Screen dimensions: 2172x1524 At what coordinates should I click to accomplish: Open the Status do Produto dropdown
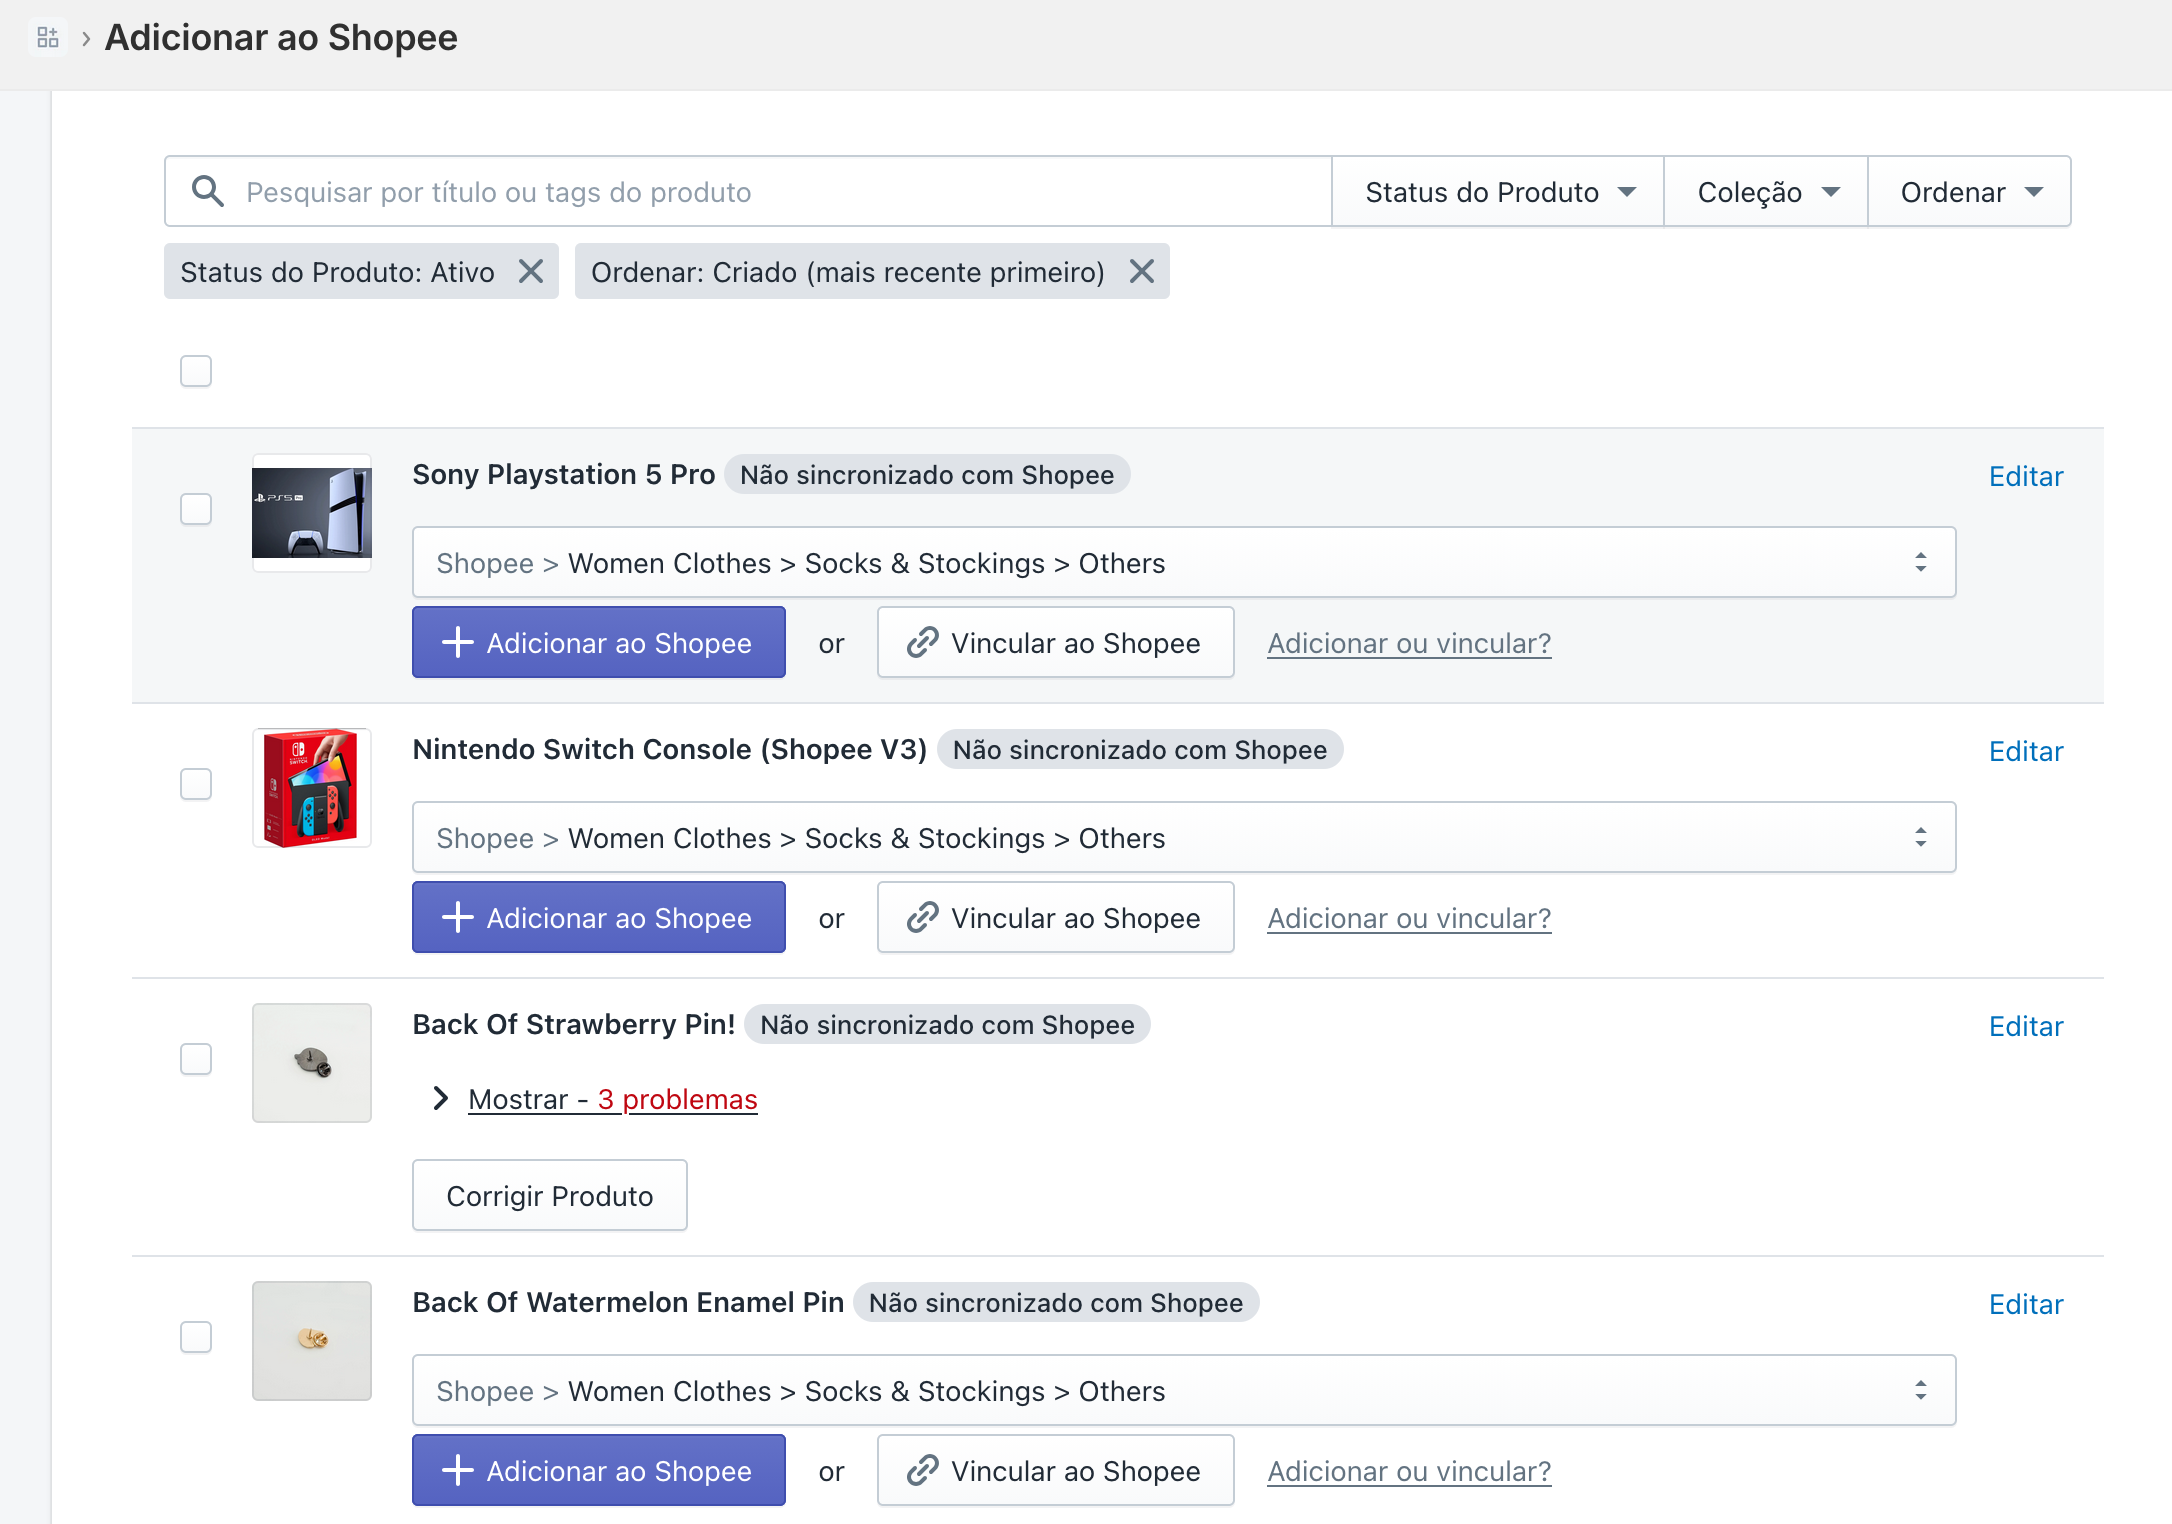pyautogui.click(x=1498, y=192)
